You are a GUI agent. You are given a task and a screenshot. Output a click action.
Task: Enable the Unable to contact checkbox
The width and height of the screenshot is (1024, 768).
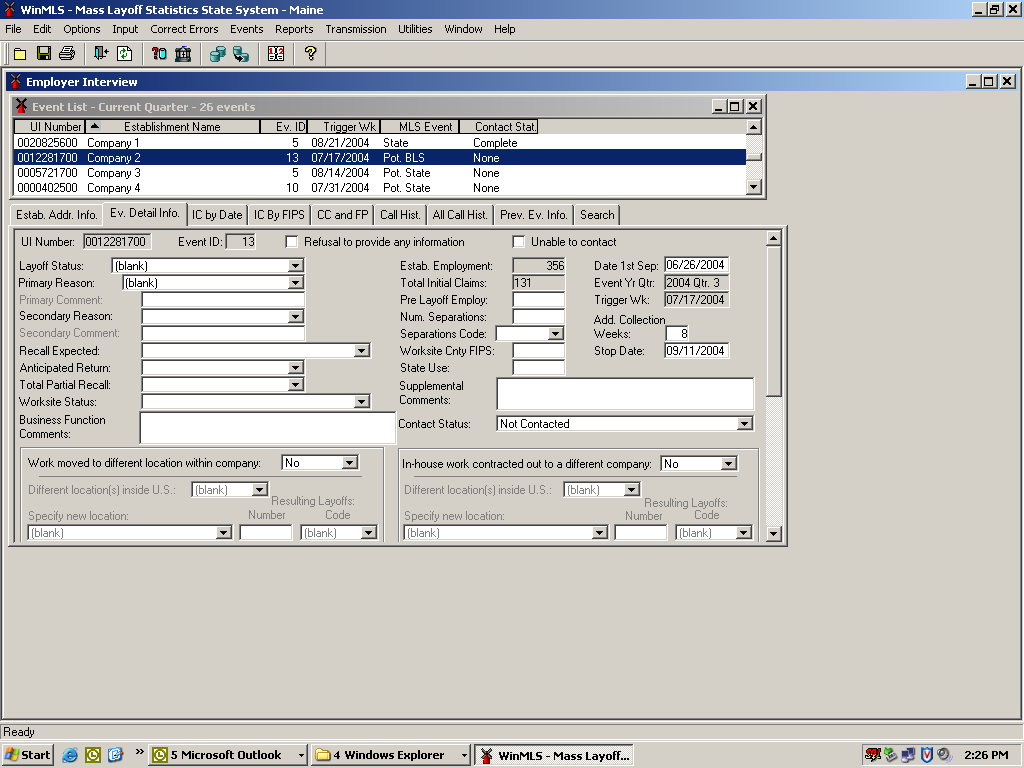tap(518, 242)
